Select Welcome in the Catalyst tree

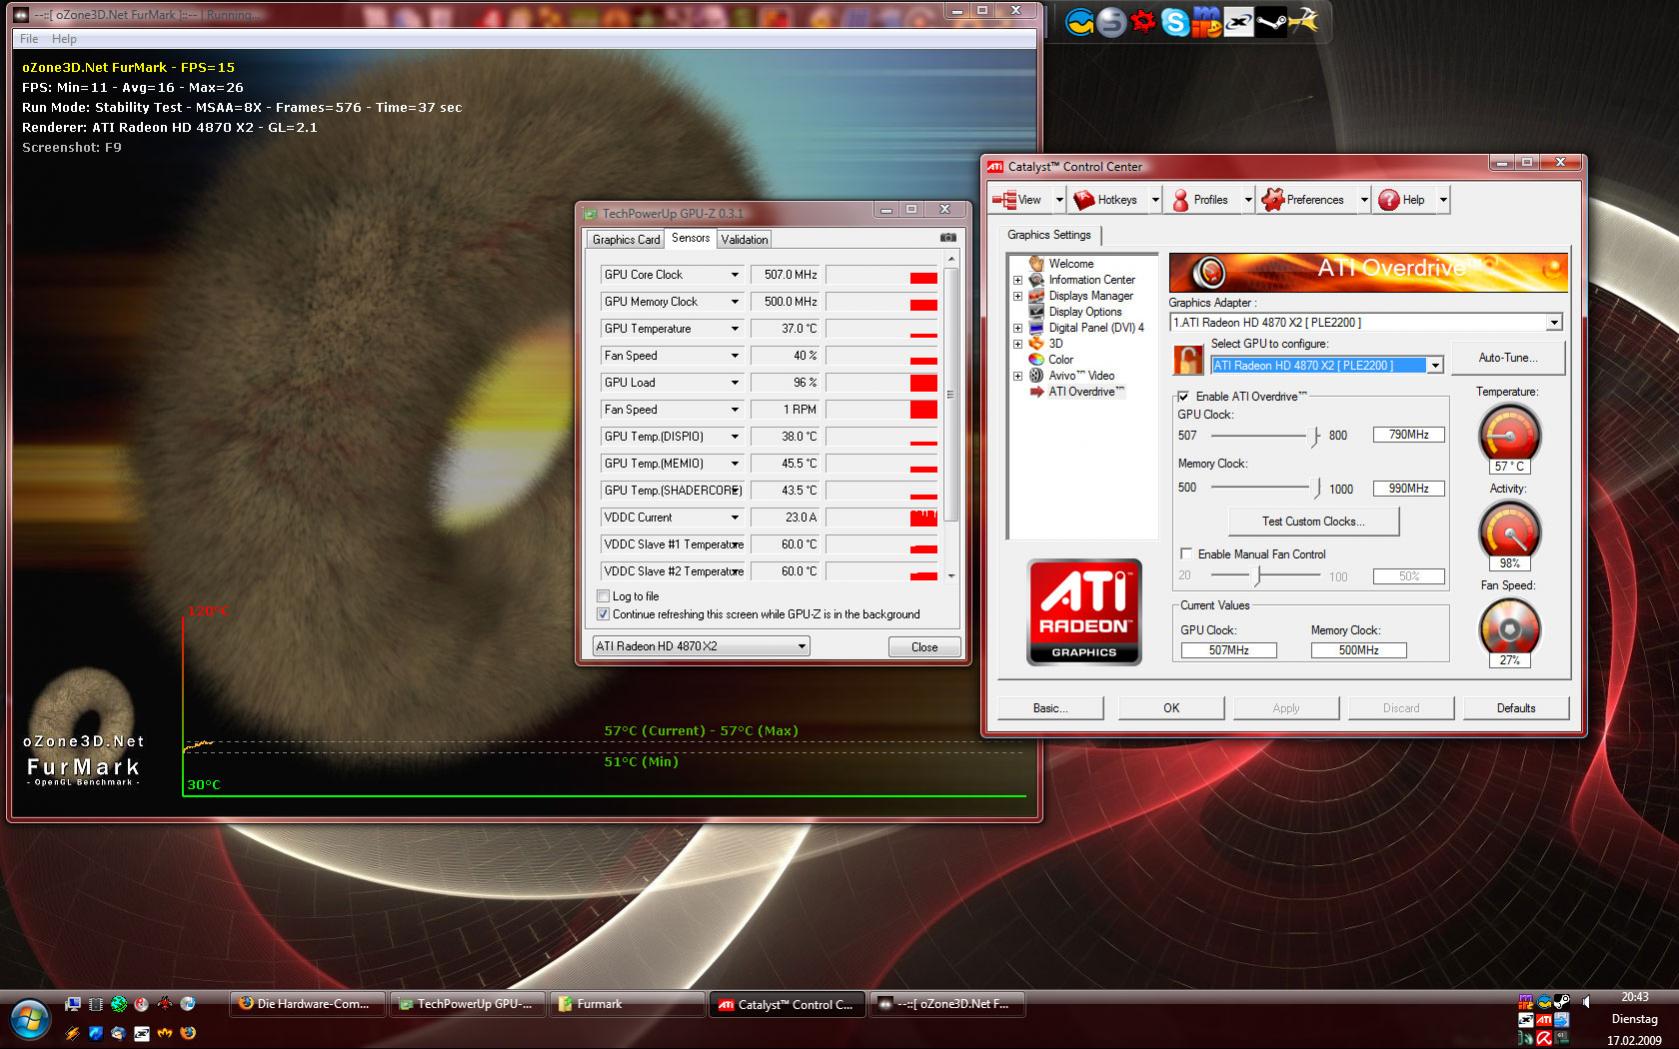tap(1071, 264)
